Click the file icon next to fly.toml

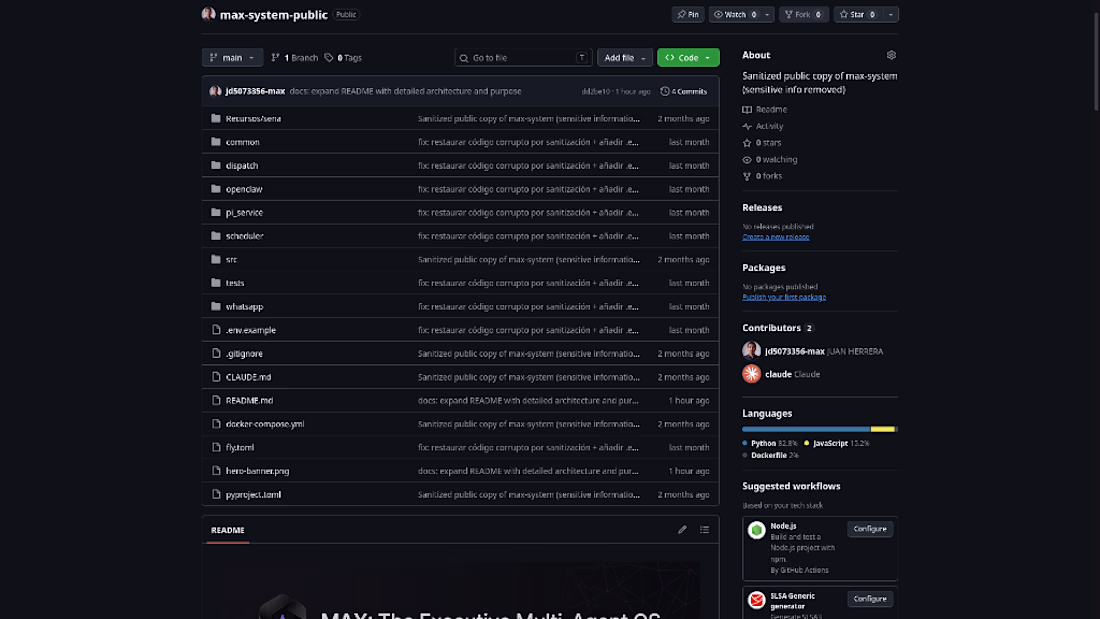pyautogui.click(x=216, y=447)
